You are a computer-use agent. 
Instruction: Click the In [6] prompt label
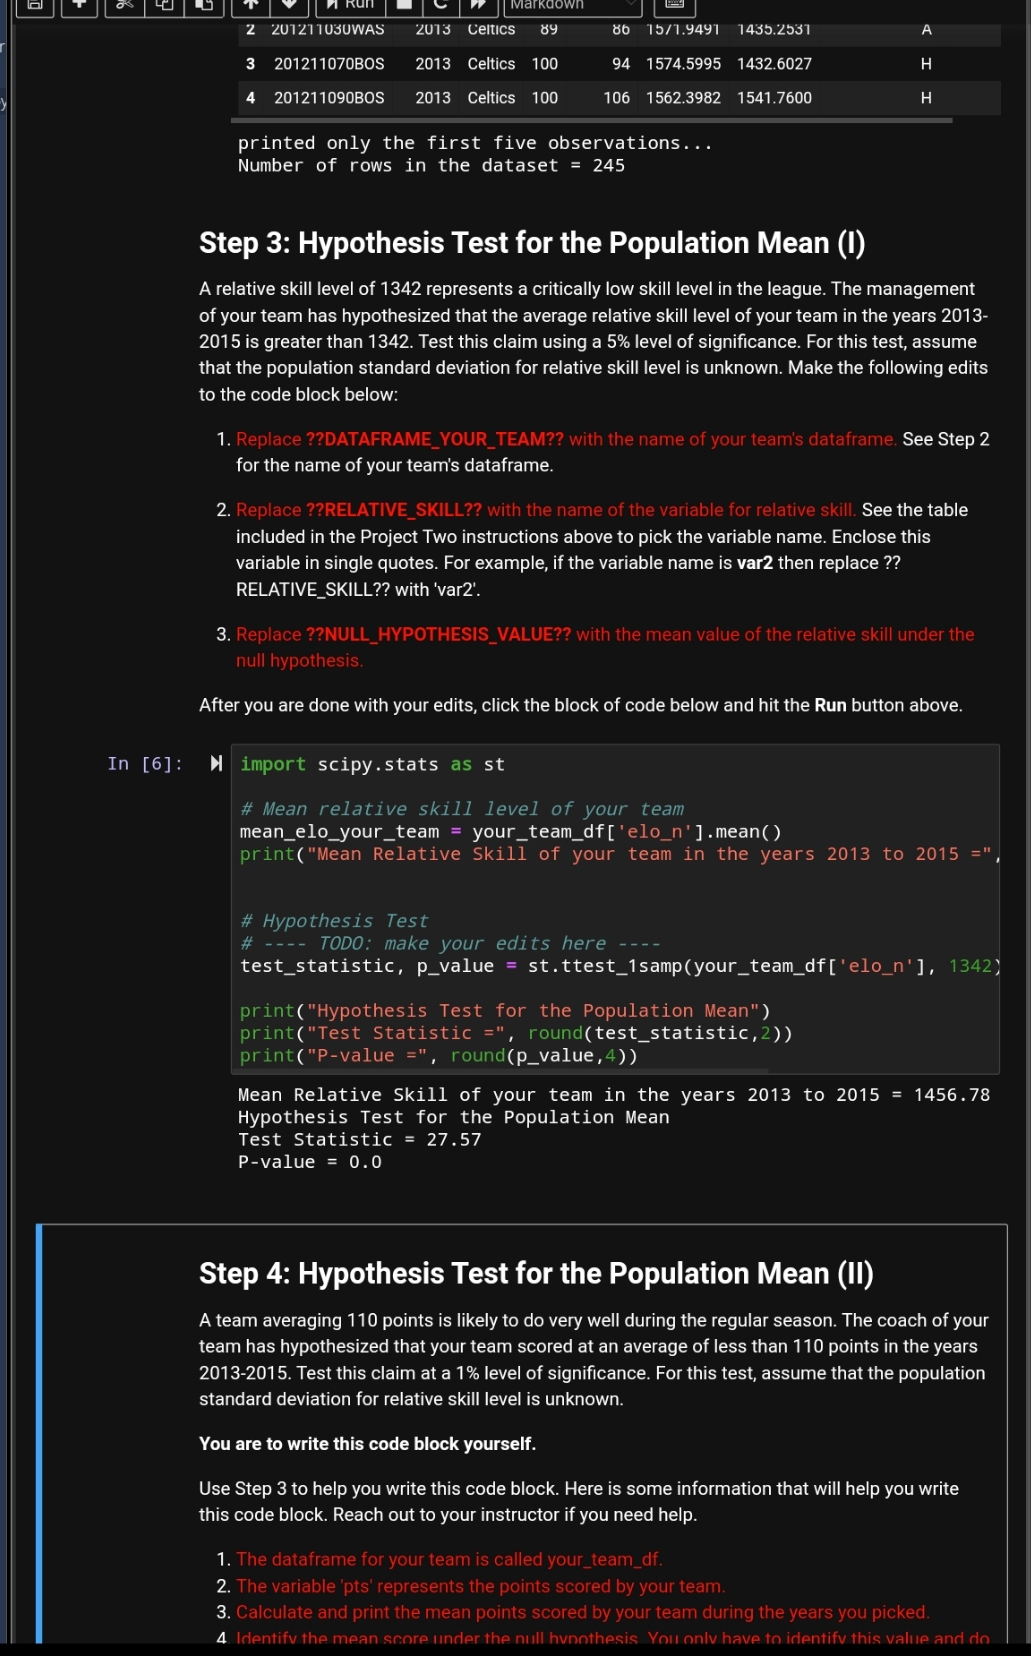click(x=145, y=764)
